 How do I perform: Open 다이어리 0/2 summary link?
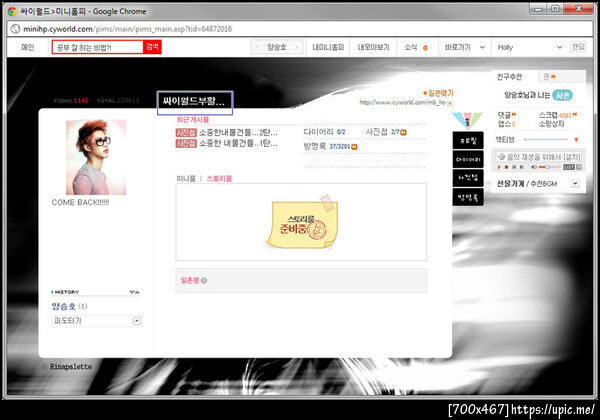[324, 132]
